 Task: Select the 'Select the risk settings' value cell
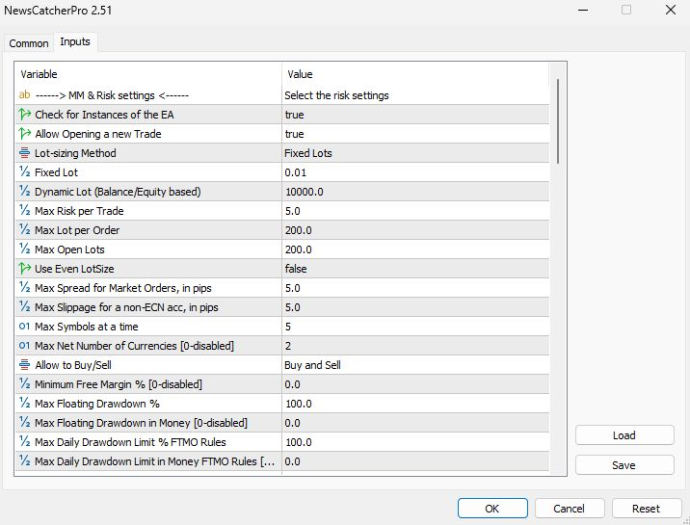[415, 95]
